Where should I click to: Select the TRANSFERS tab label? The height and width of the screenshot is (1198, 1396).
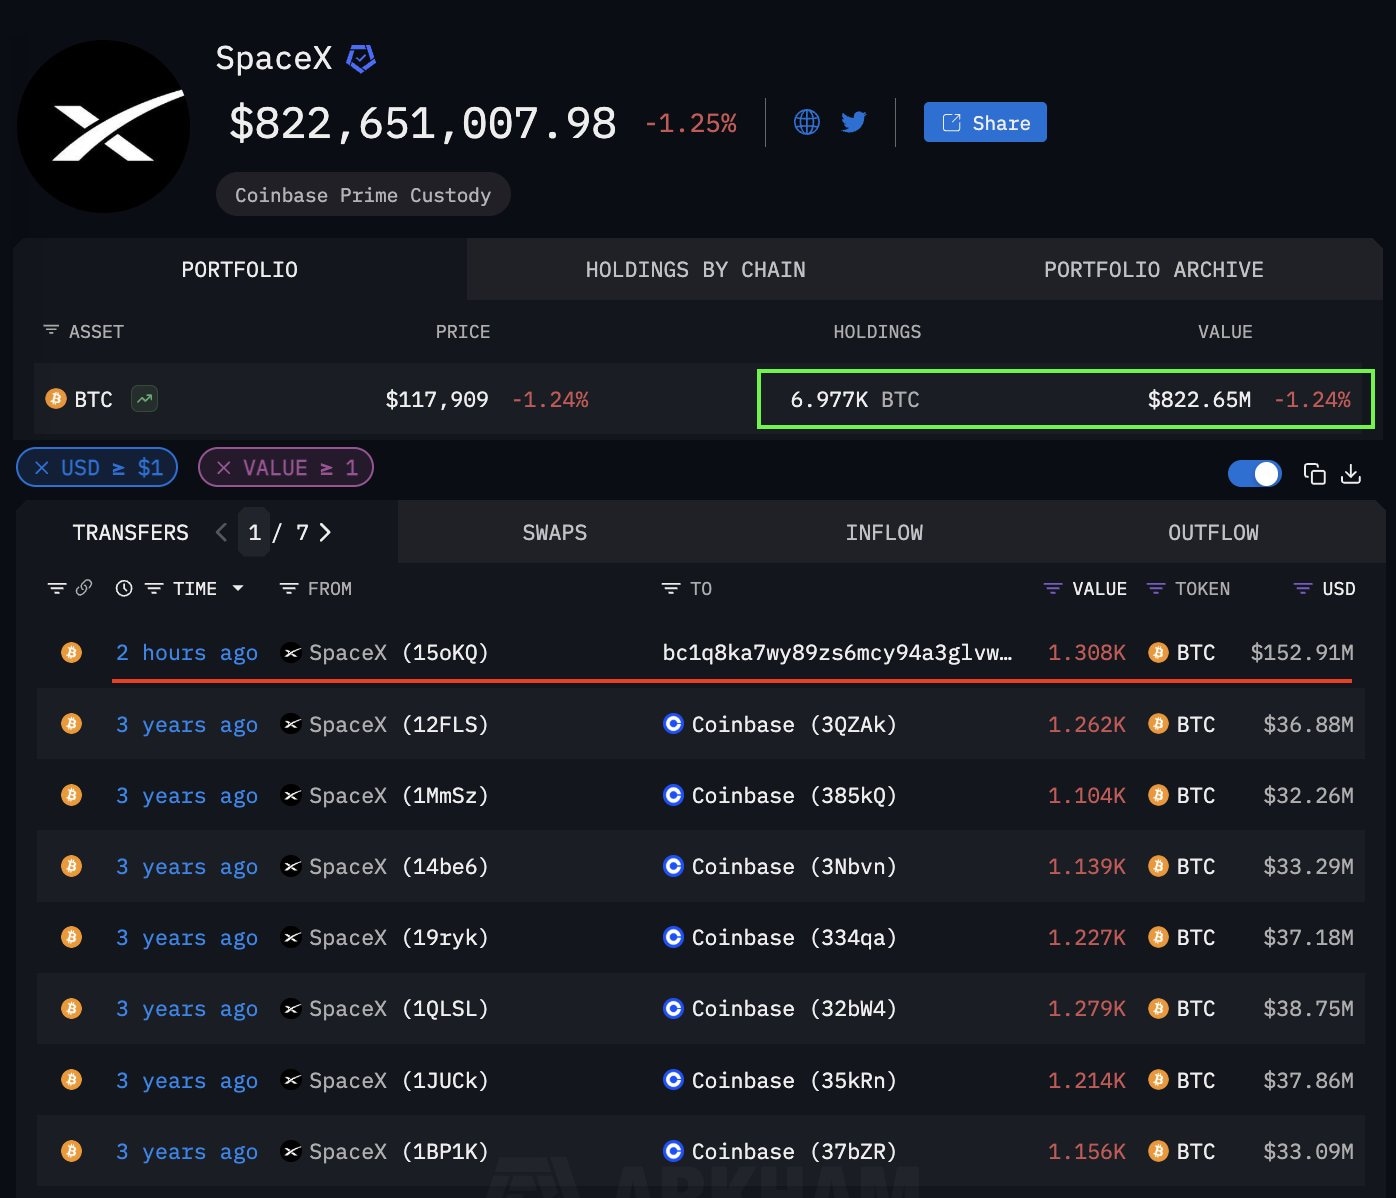[131, 532]
